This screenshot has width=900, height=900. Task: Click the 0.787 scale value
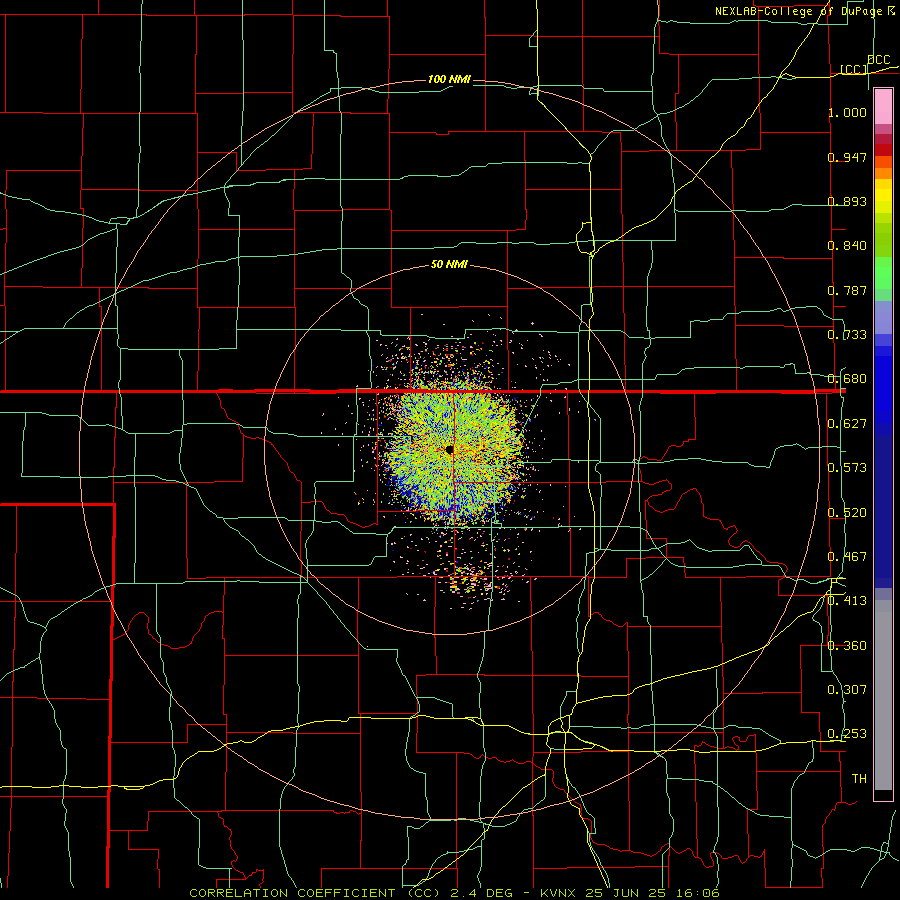(x=847, y=290)
